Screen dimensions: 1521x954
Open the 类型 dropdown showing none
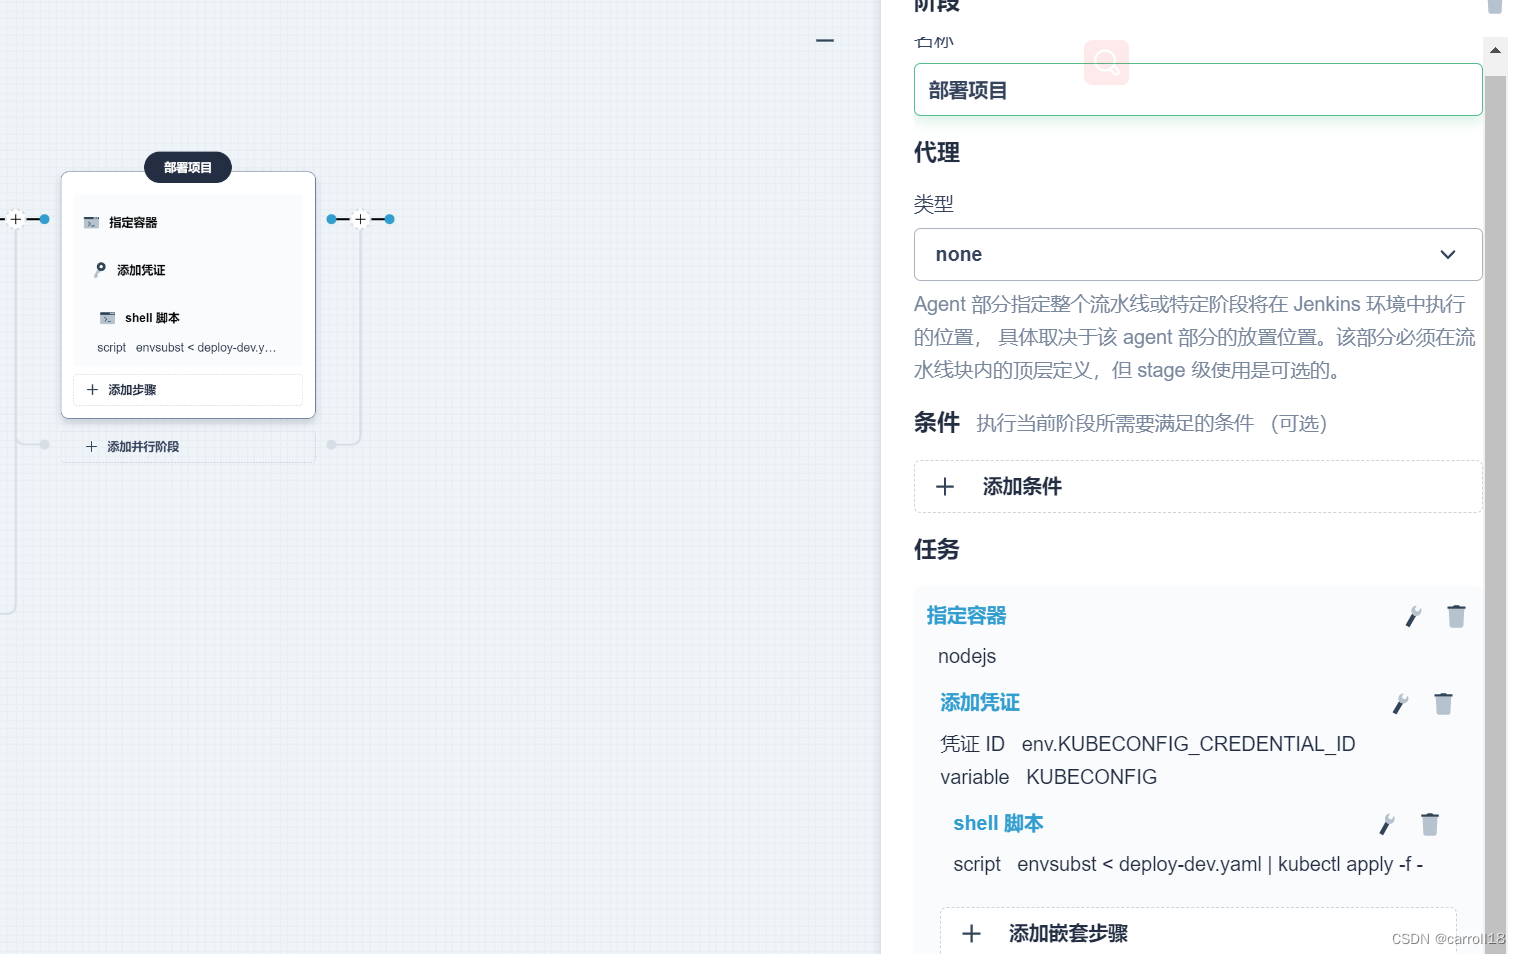point(1198,255)
